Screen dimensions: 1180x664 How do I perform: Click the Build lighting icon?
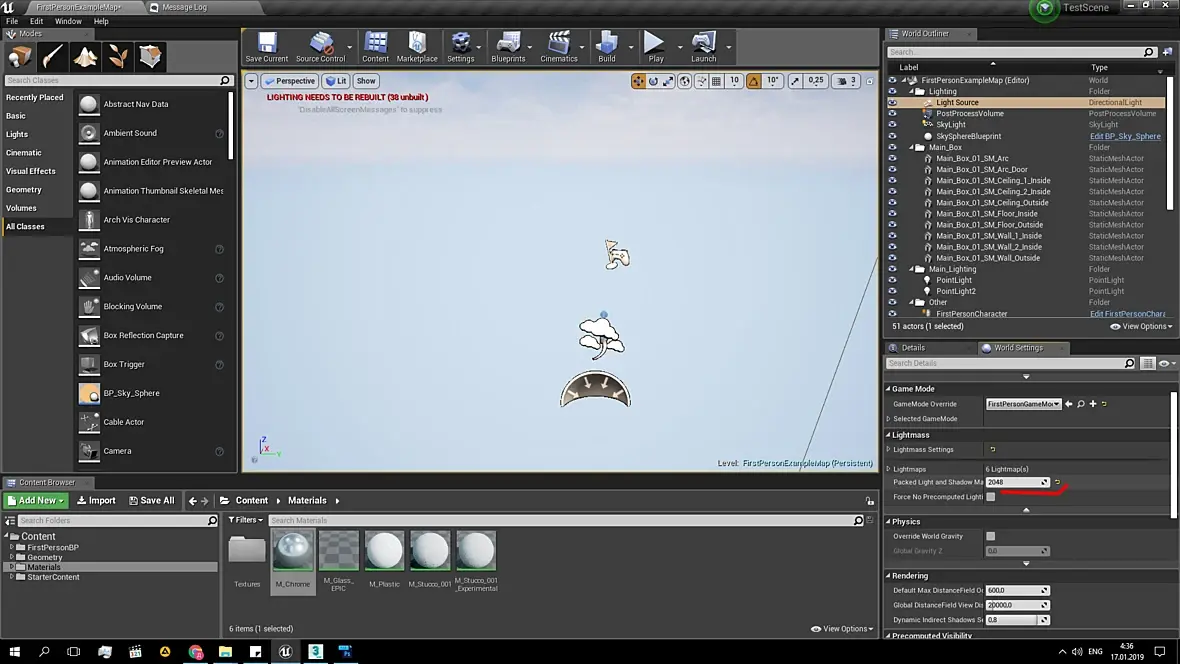click(x=606, y=46)
